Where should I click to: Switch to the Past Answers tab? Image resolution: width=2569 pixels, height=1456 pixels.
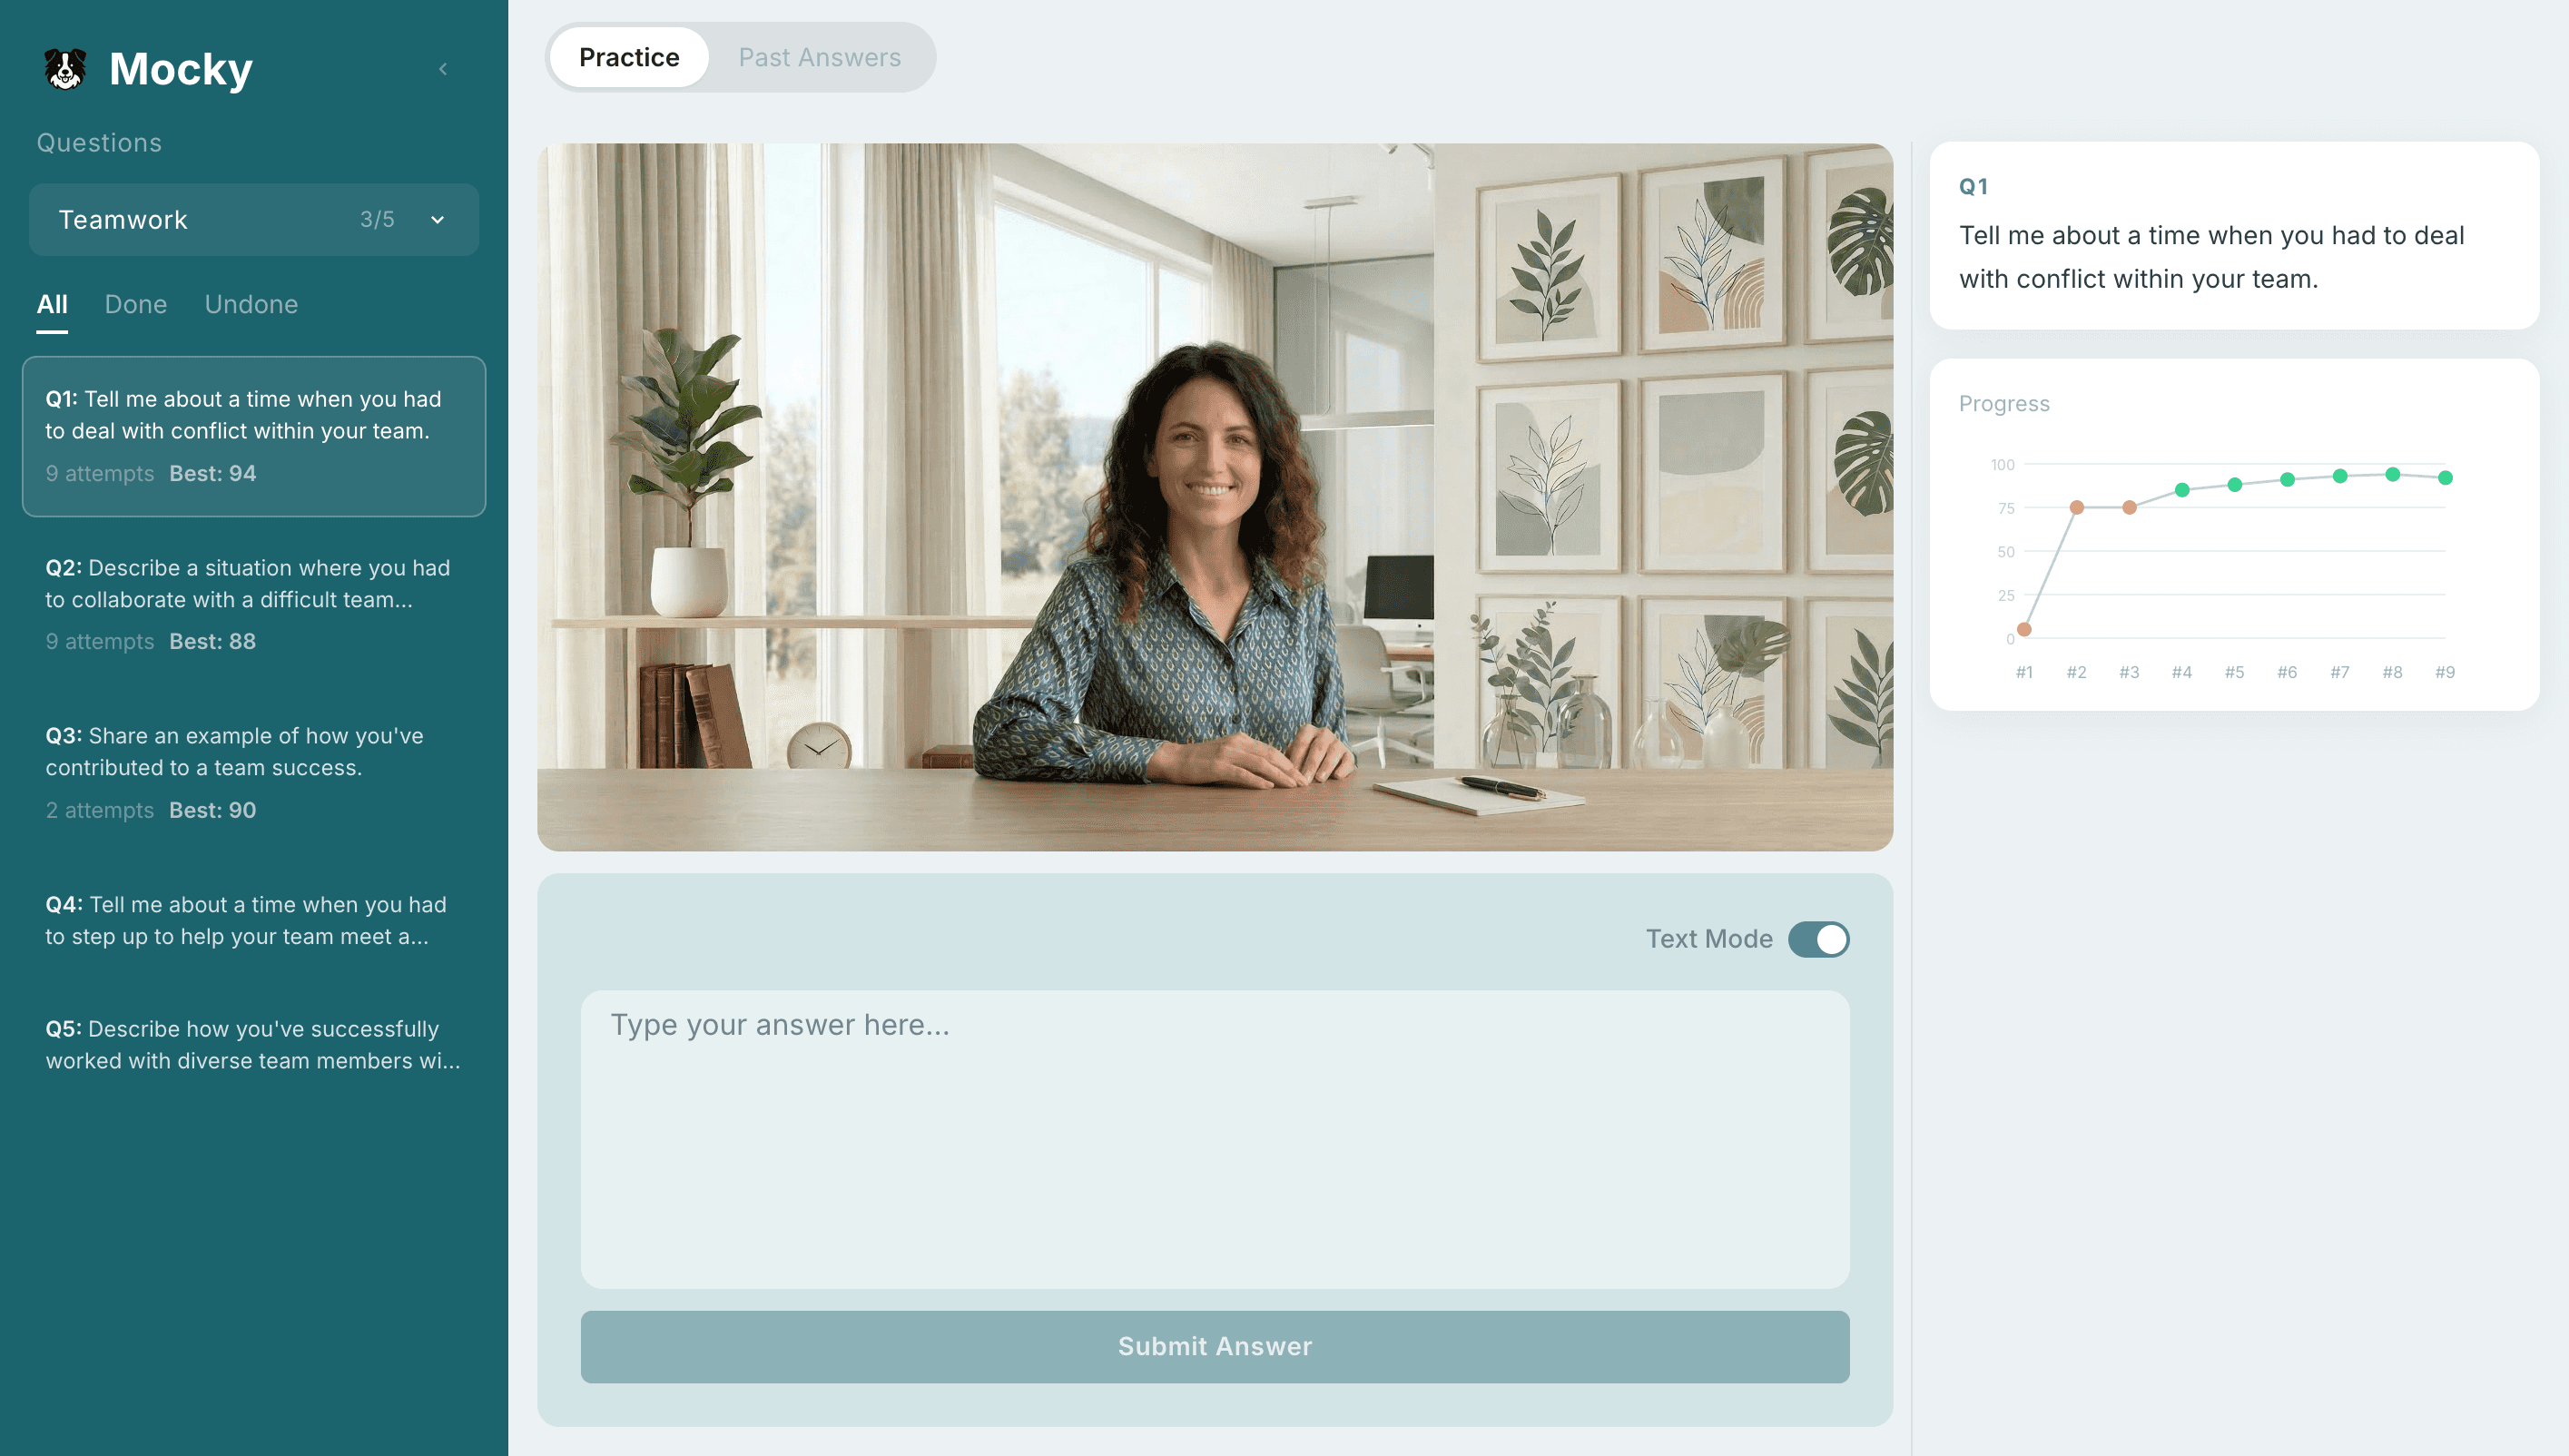pyautogui.click(x=819, y=57)
